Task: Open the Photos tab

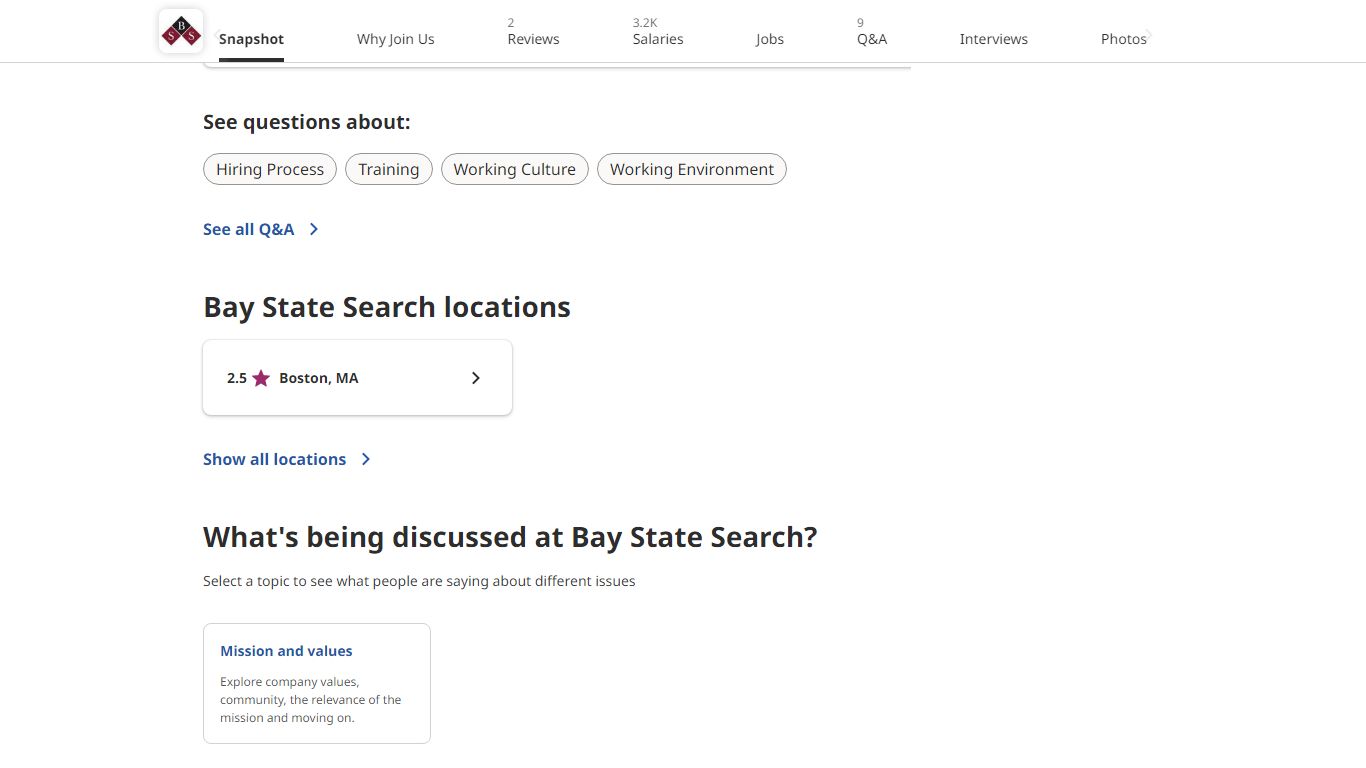Action: [1124, 39]
